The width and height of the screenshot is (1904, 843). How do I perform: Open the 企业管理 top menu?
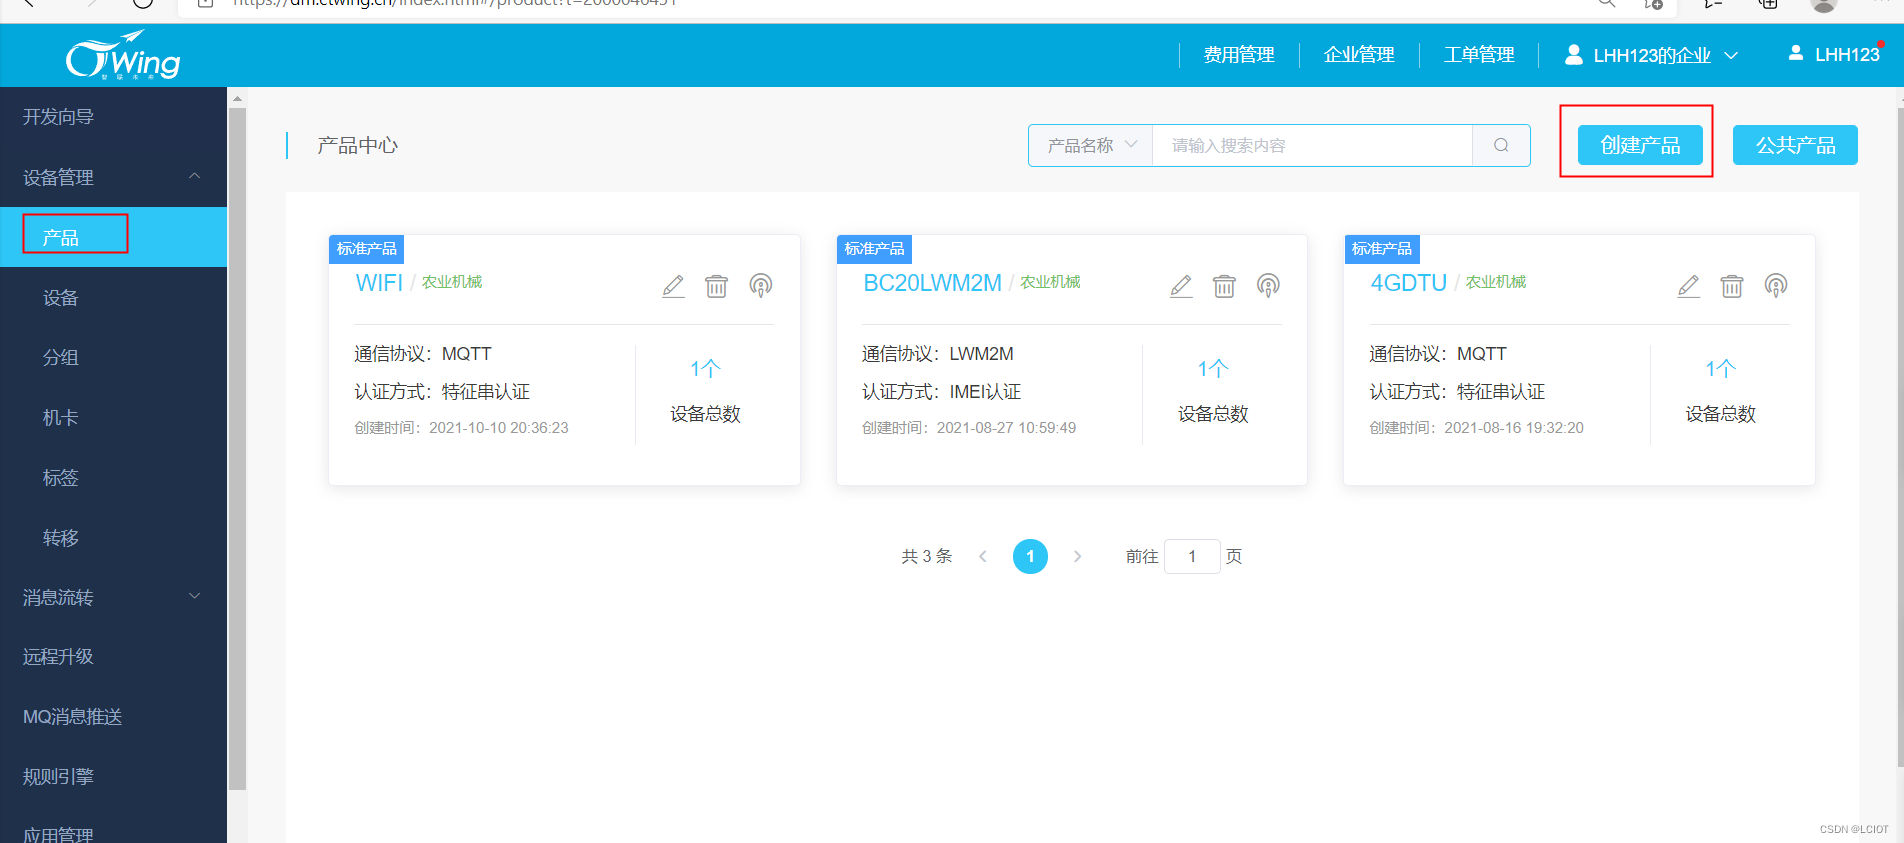coord(1359,55)
